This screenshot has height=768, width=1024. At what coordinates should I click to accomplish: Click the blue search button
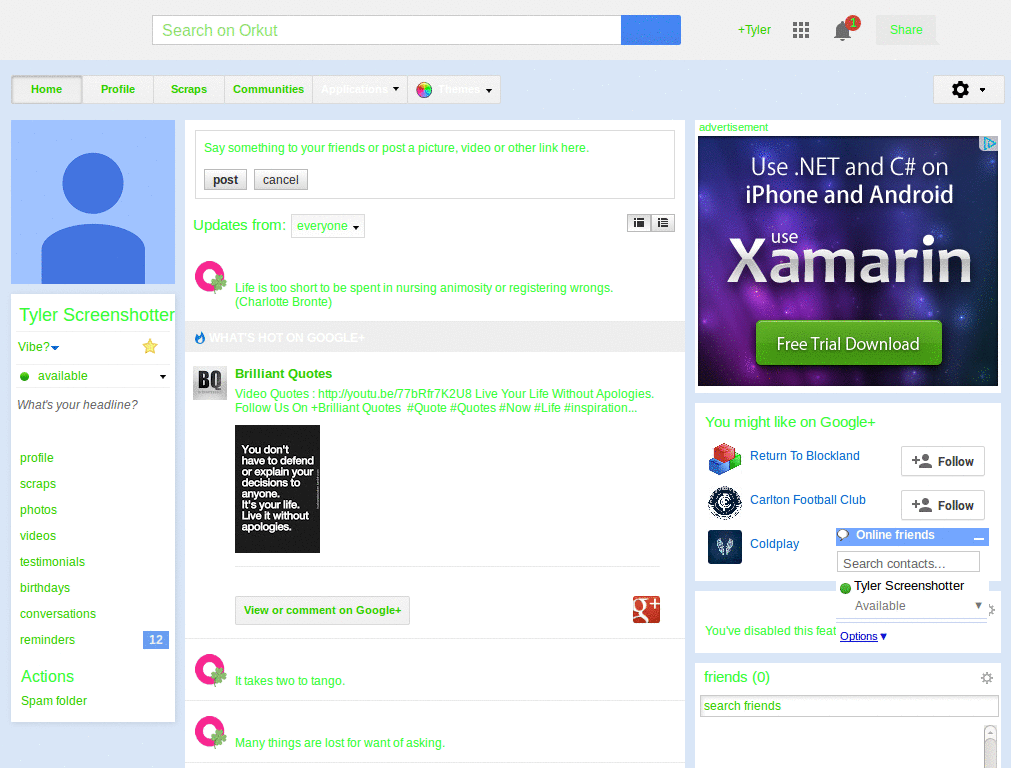650,30
